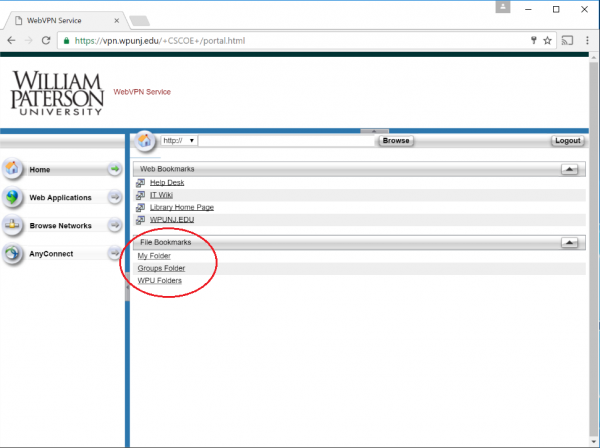The image size is (600, 448).
Task: Open the My Folder link
Action: (x=155, y=256)
